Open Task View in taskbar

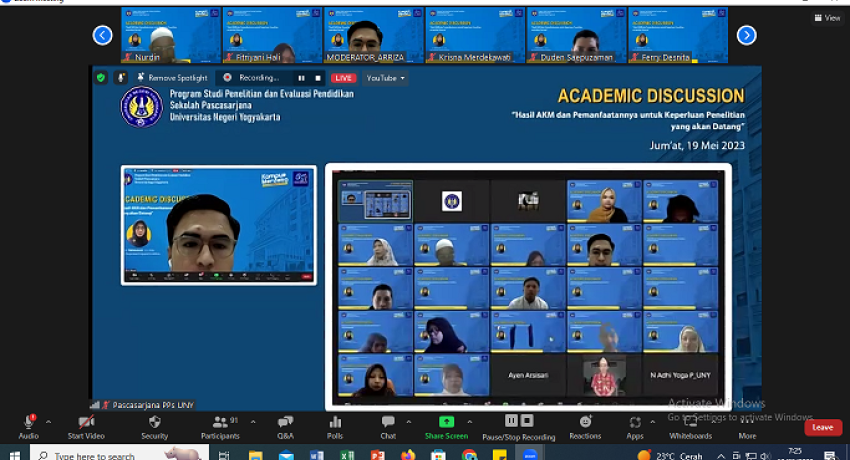pyautogui.click(x=224, y=454)
